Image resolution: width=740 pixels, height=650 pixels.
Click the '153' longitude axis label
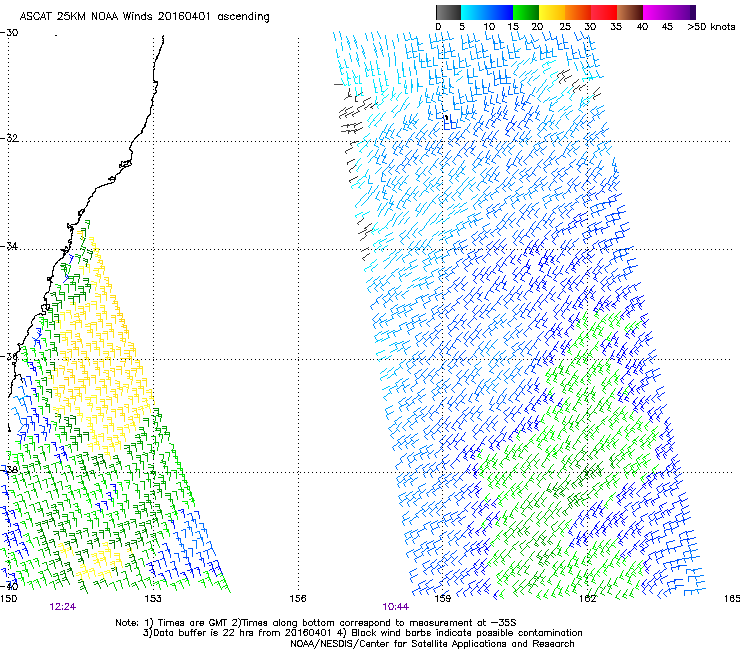pyautogui.click(x=153, y=599)
